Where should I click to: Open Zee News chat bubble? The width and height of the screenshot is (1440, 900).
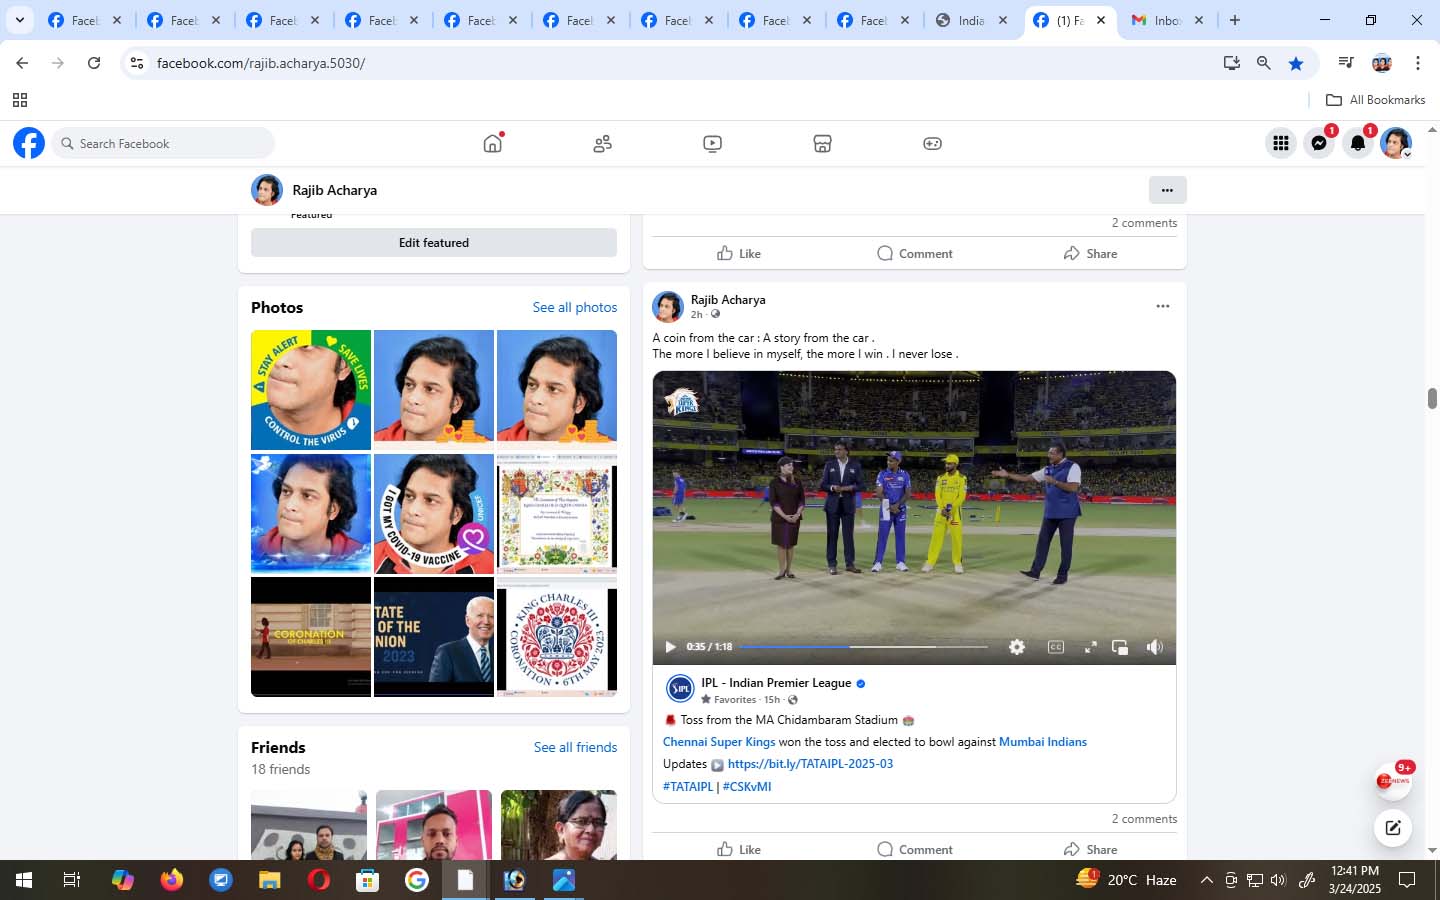point(1392,781)
